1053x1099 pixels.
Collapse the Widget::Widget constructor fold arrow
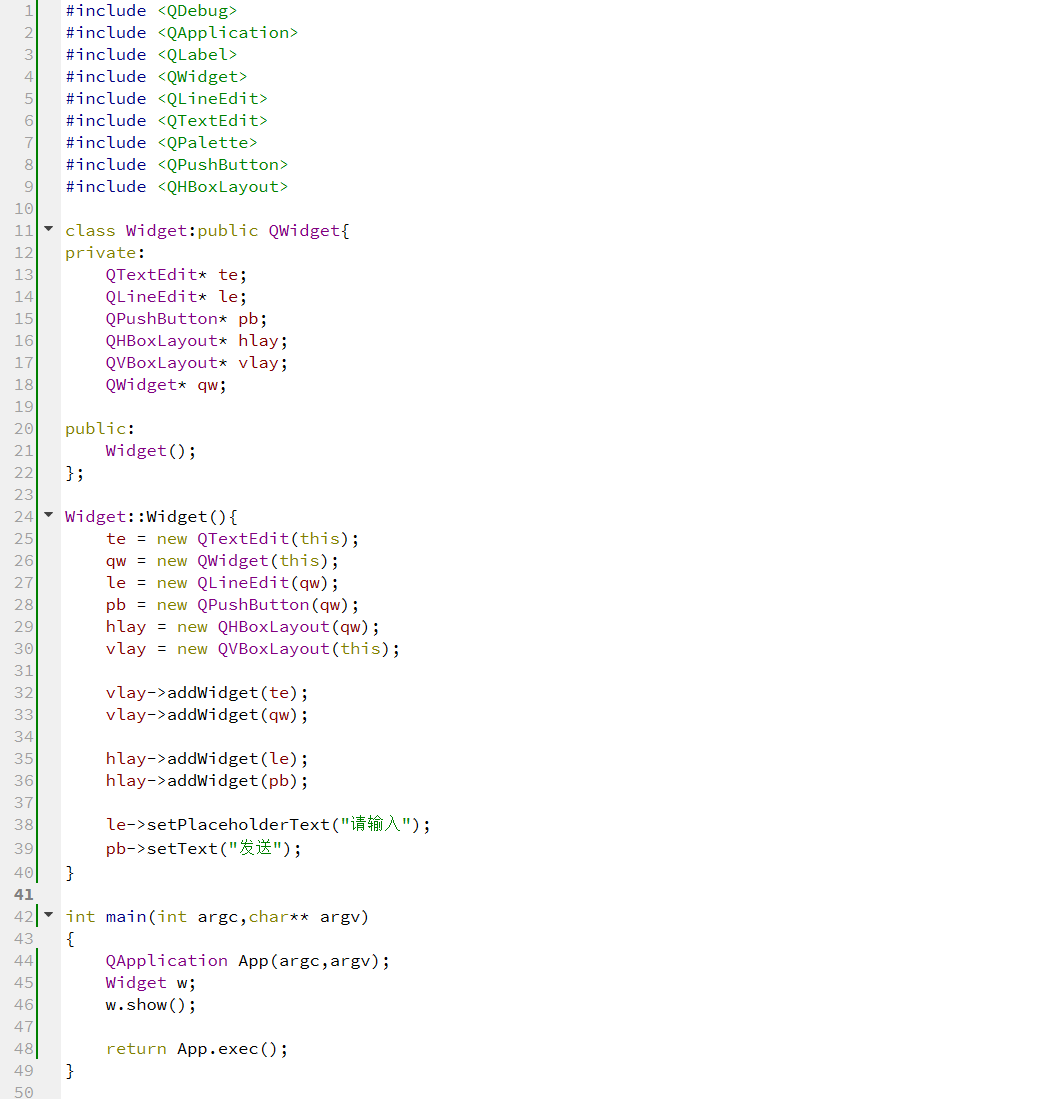(48, 514)
